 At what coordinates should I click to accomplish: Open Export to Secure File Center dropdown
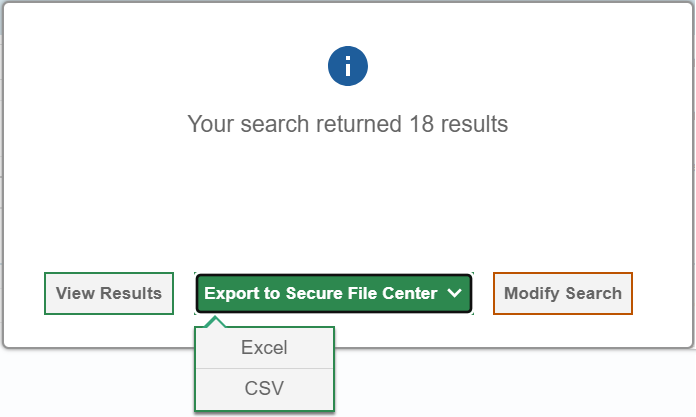click(x=320, y=293)
